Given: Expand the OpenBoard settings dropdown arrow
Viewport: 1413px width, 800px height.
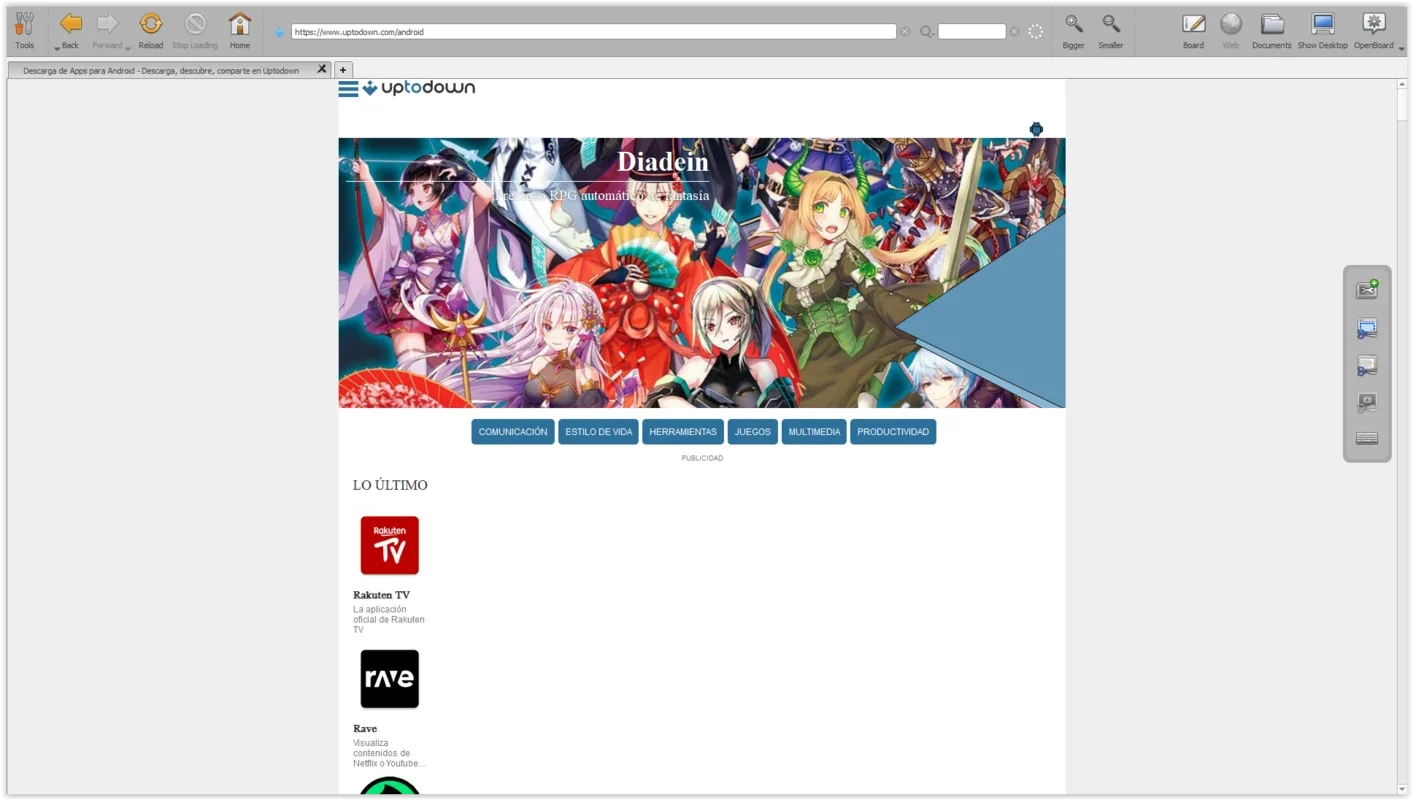Looking at the screenshot, I should click(1402, 47).
